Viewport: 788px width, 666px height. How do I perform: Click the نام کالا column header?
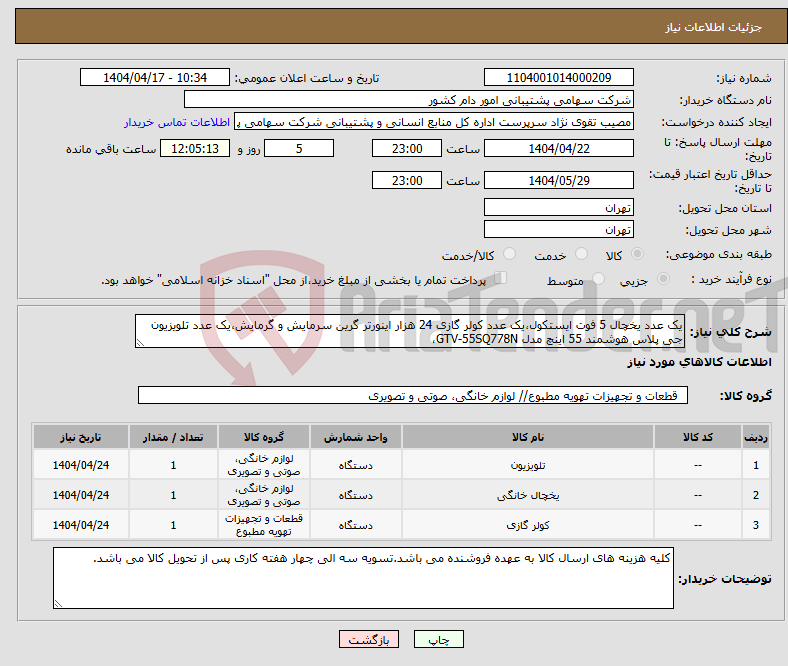tap(528, 437)
